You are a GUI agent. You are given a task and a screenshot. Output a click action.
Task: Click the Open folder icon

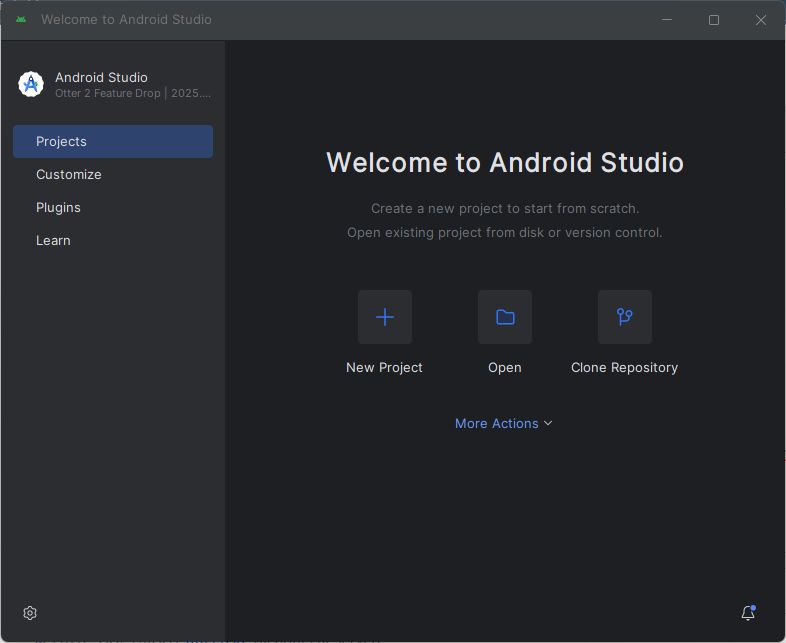pos(505,317)
